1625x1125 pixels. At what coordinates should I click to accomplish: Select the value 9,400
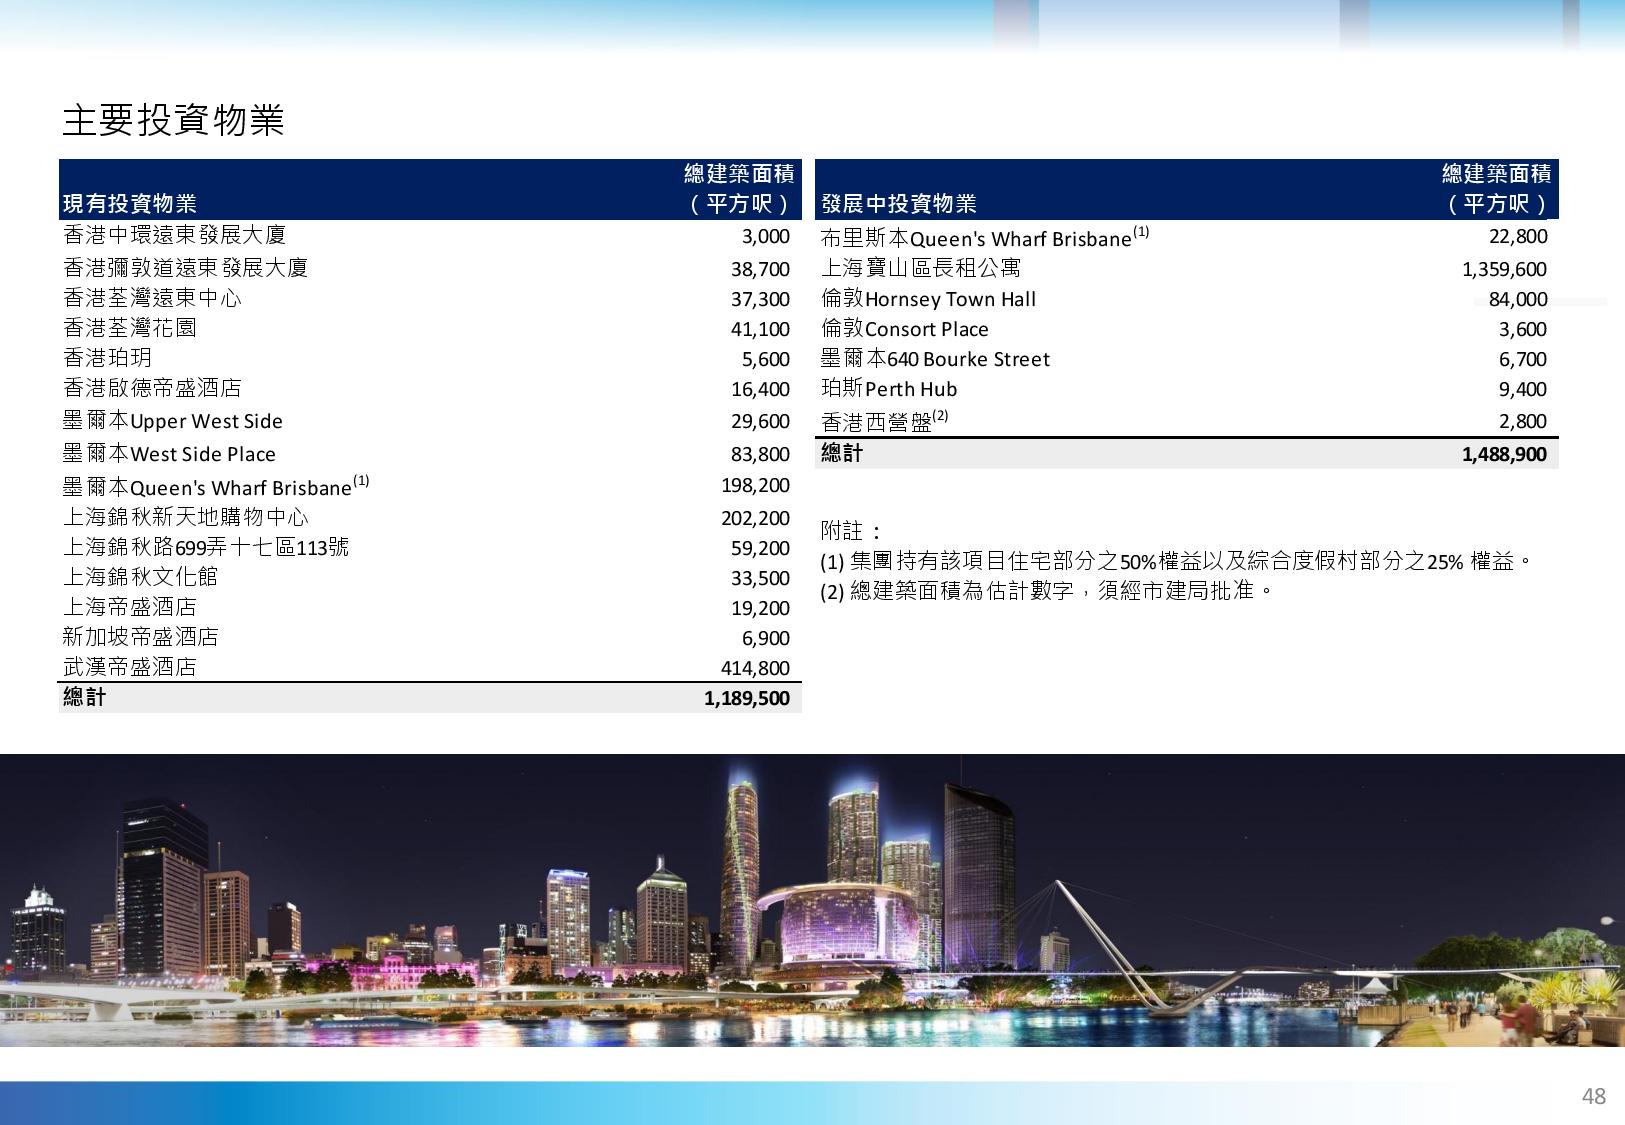[x=1523, y=389]
